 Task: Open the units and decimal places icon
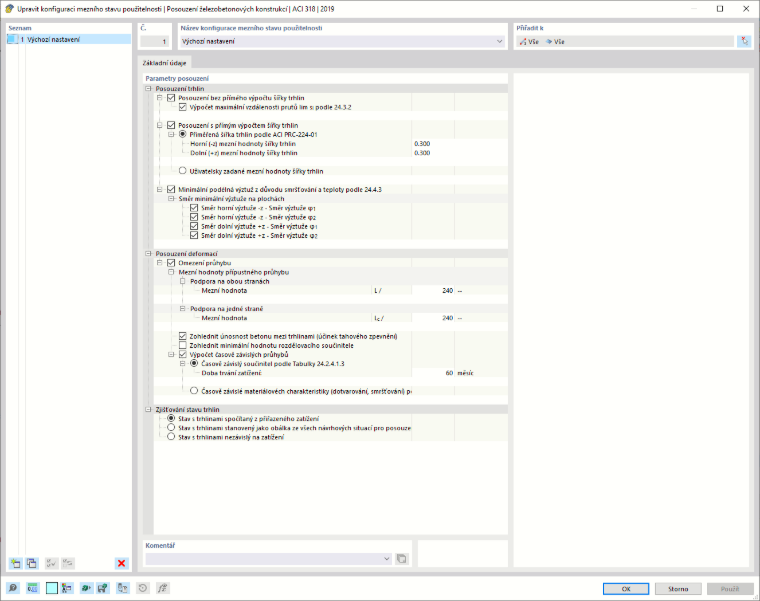(x=32, y=588)
